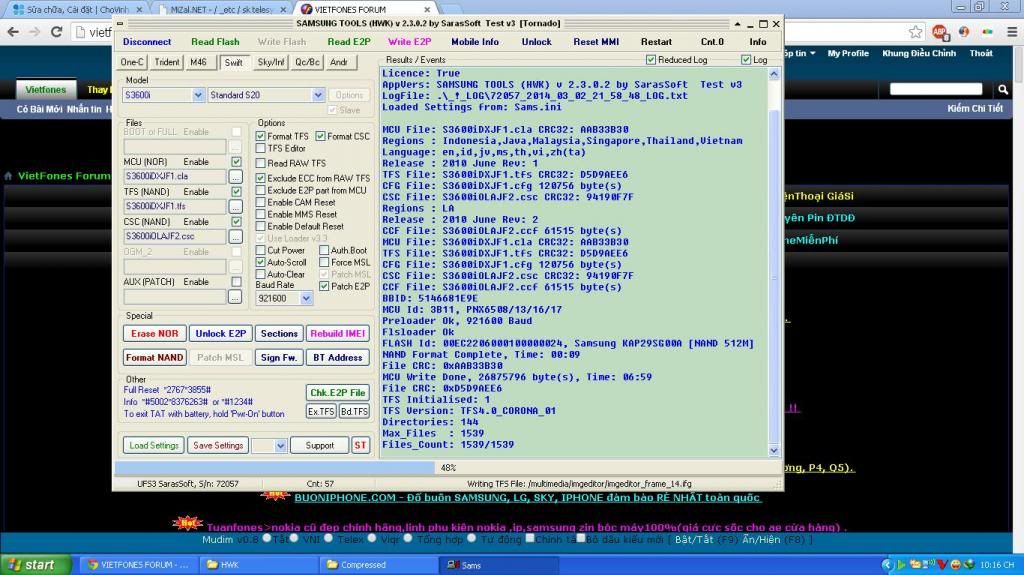Open the Baud Rate 921600 dropdown
1024x575 pixels.
(306, 299)
